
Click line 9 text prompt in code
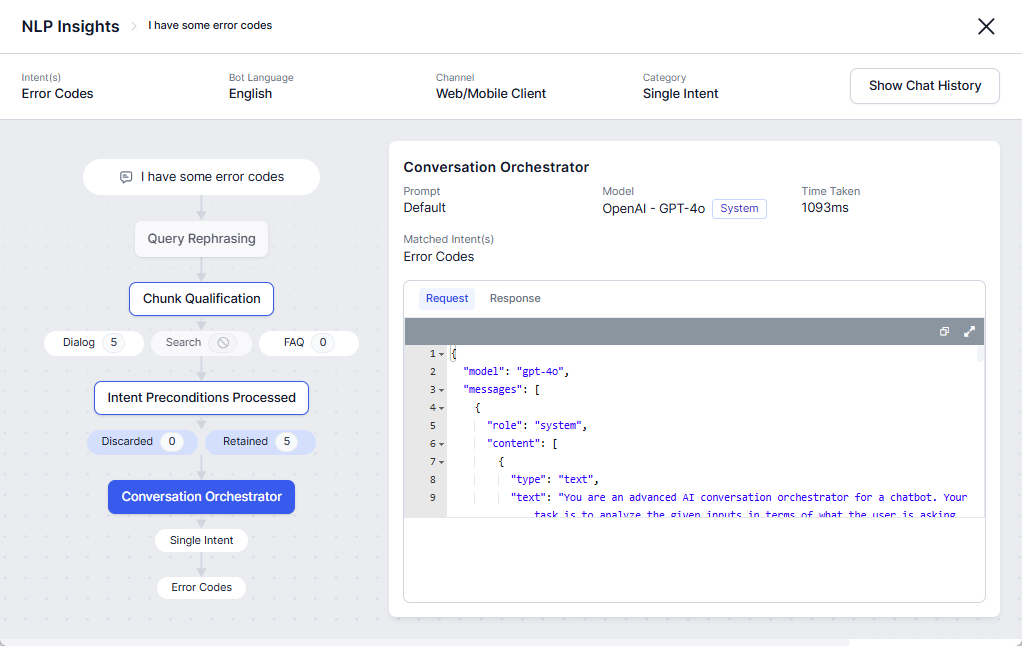739,497
